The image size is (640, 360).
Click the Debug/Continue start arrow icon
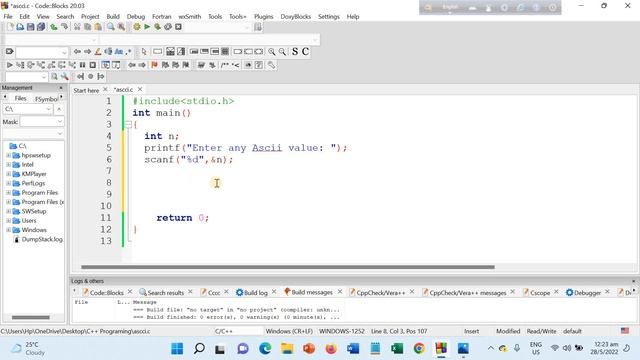click(x=9, y=65)
